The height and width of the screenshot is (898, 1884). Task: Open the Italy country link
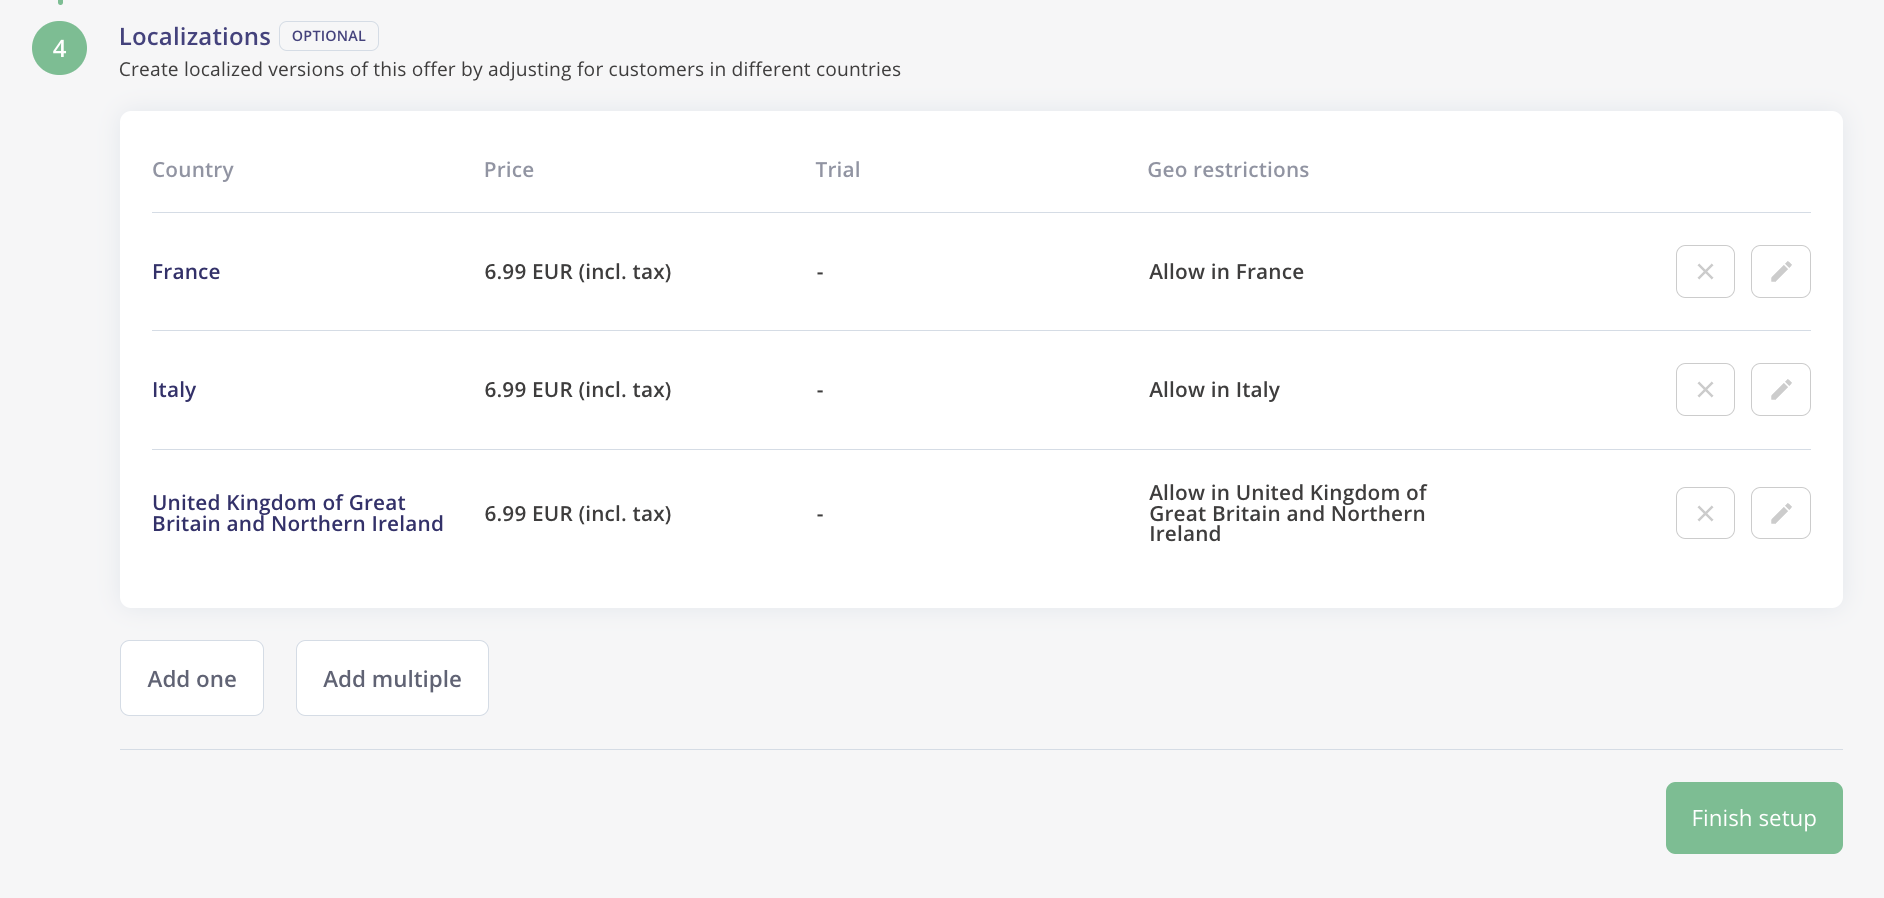pyautogui.click(x=174, y=390)
